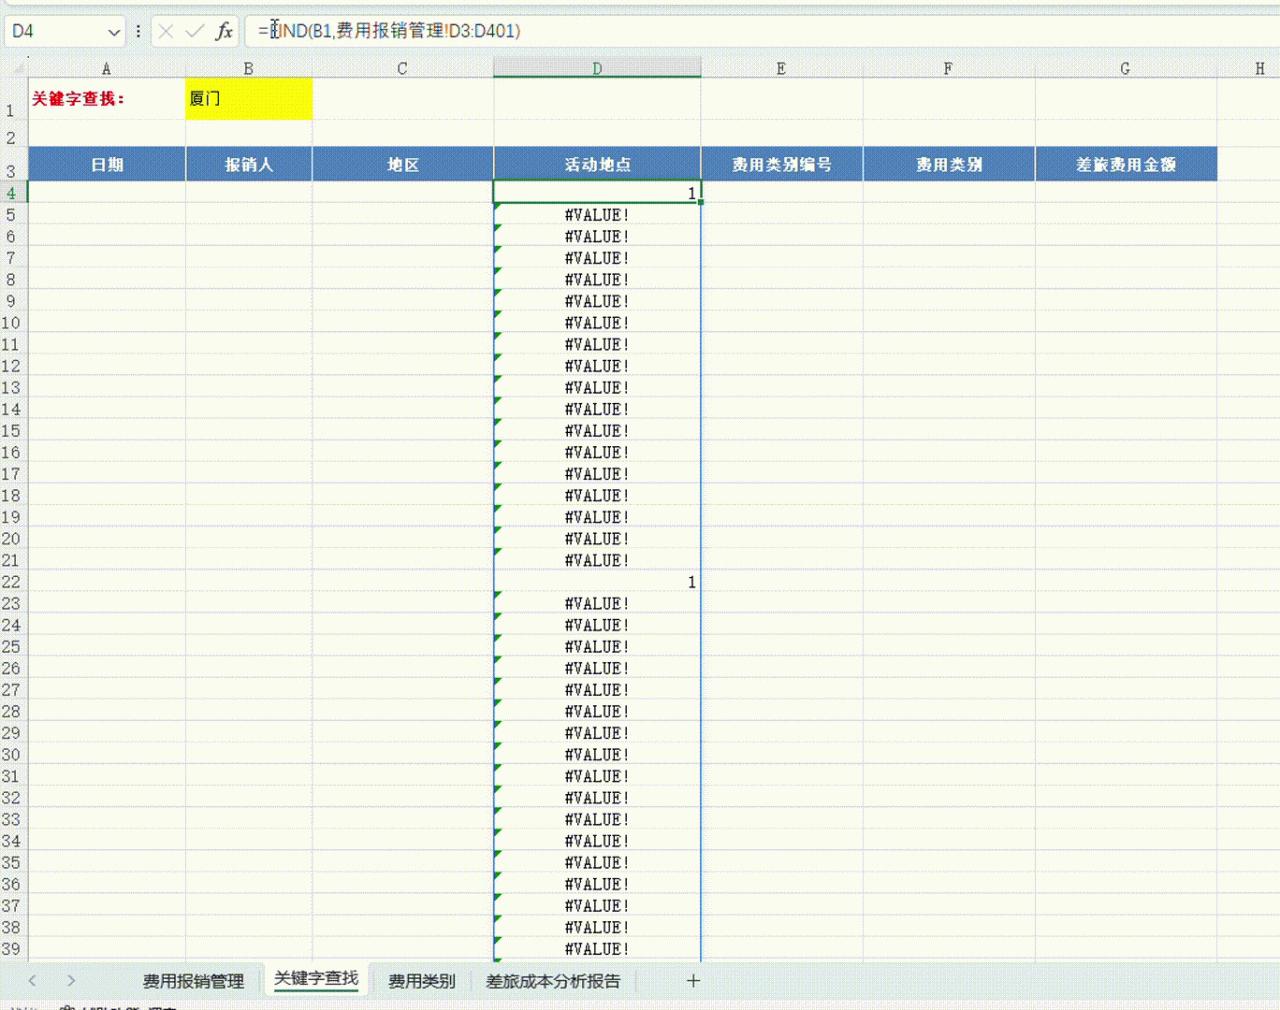
Task: Open the 费用类别 sheet tab
Action: [421, 981]
